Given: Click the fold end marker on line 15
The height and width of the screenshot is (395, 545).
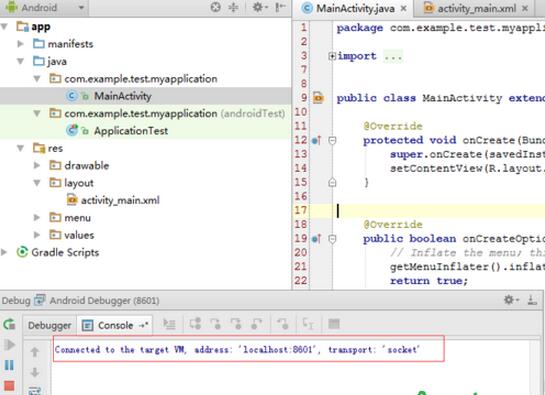Looking at the screenshot, I should [x=332, y=183].
